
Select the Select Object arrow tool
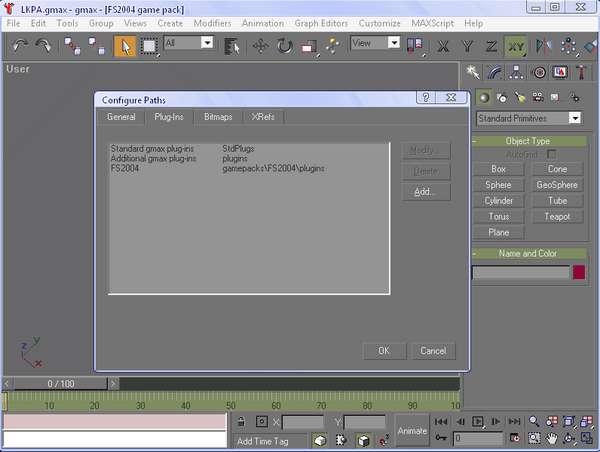tap(125, 45)
